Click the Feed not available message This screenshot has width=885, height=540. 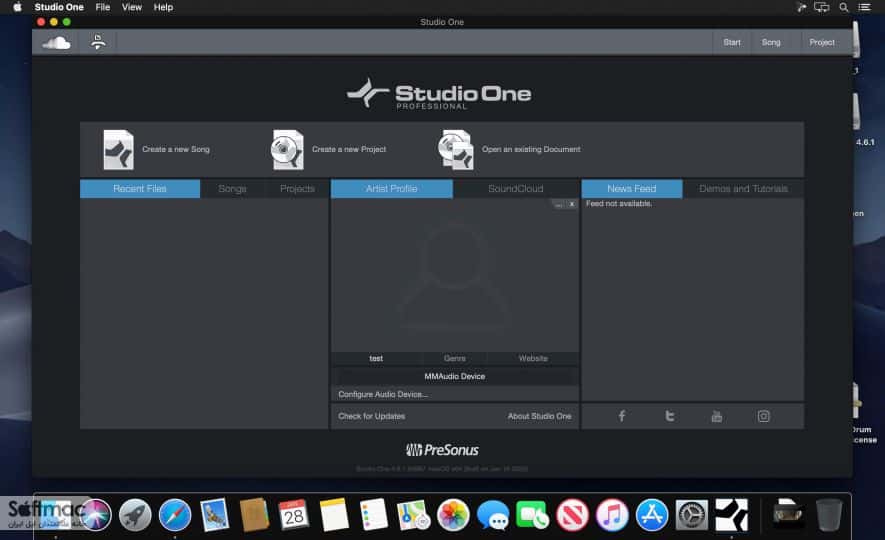pyautogui.click(x=619, y=204)
